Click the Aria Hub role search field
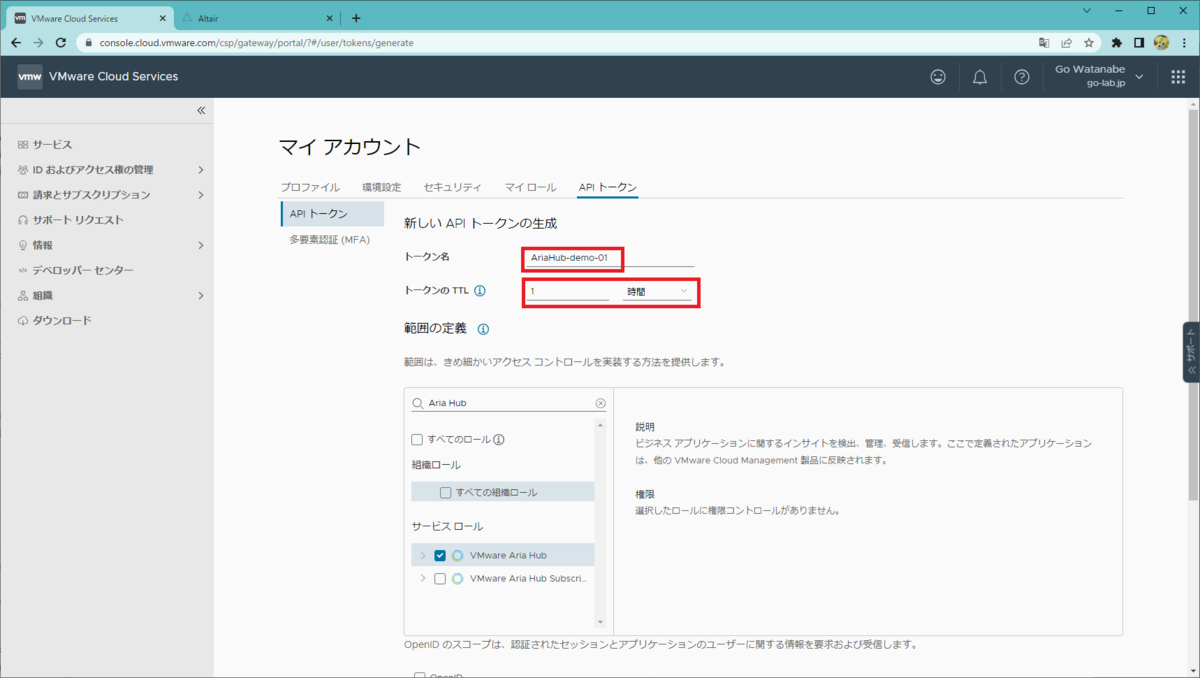This screenshot has height=678, width=1200. tap(509, 403)
